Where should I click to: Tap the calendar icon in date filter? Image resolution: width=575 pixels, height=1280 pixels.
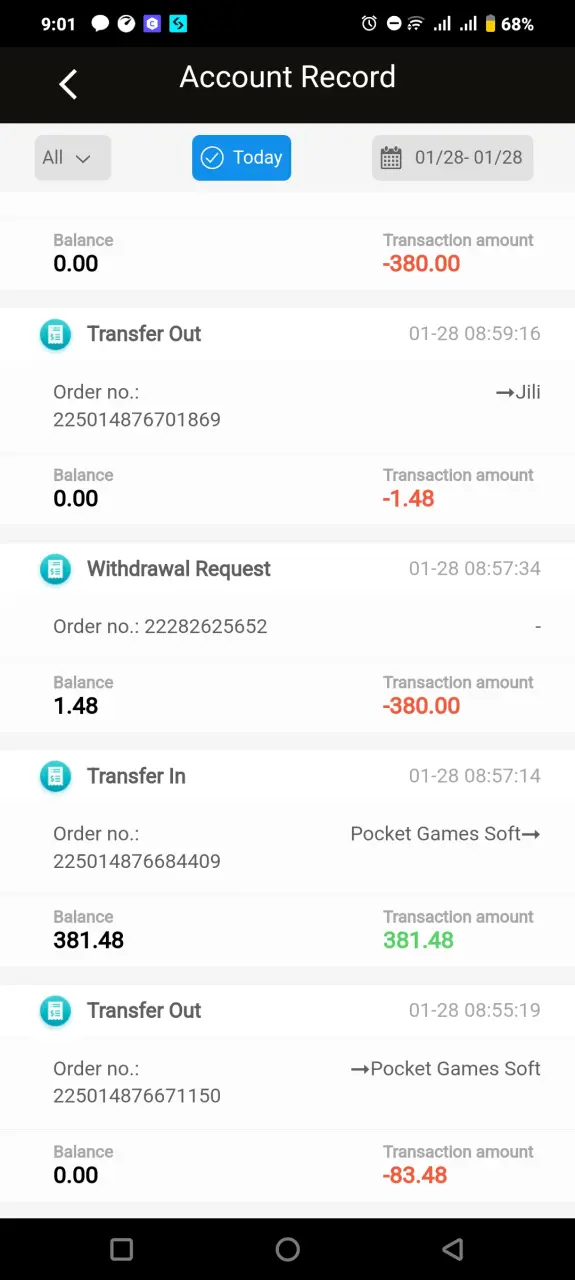[x=391, y=158]
